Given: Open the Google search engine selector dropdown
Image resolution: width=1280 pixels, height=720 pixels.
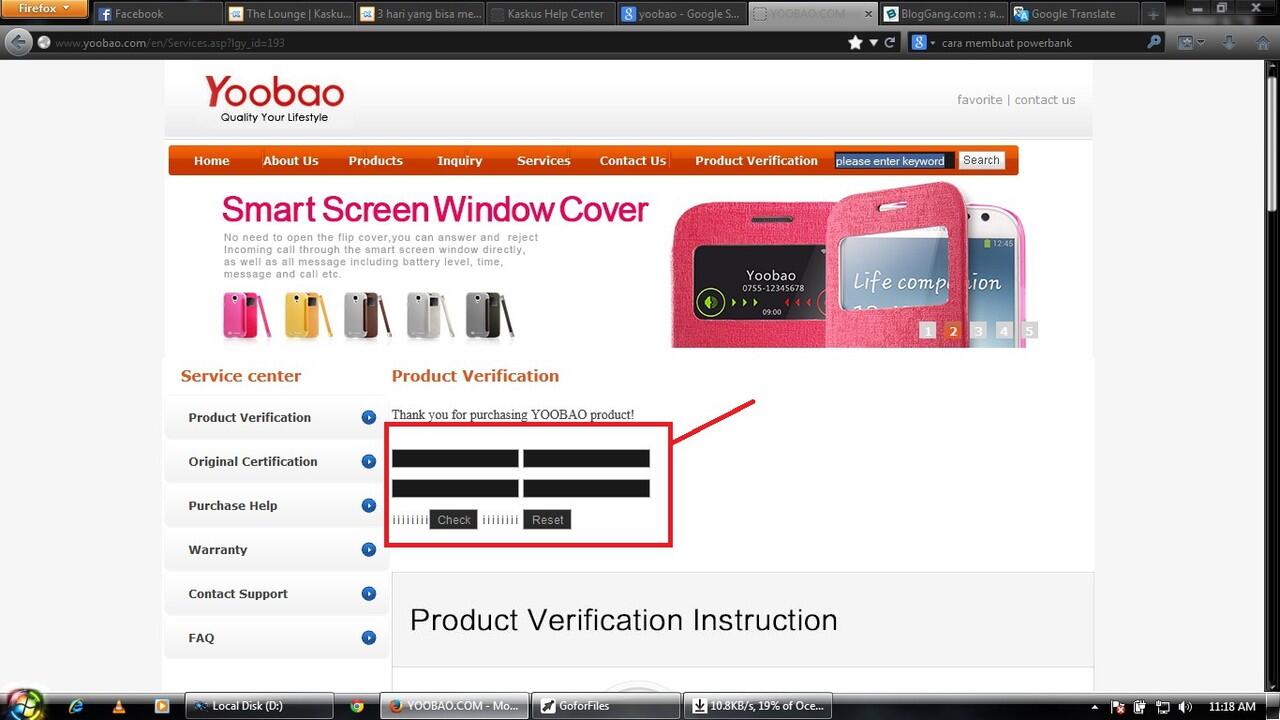Looking at the screenshot, I should click(x=924, y=43).
